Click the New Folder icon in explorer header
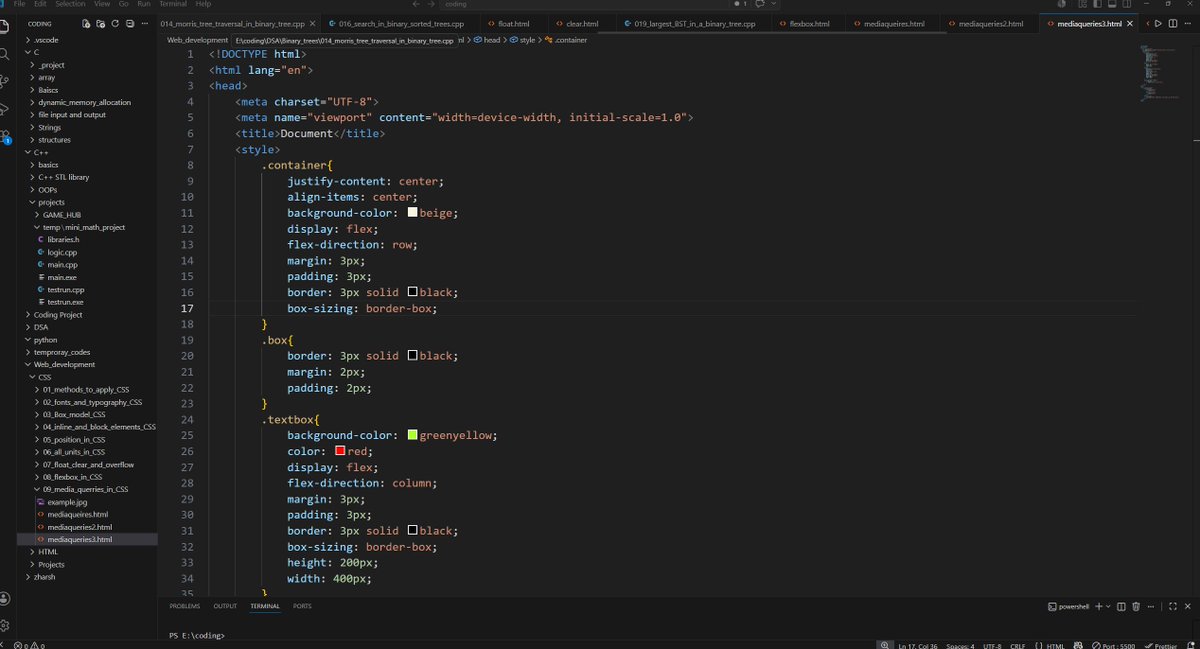Viewport: 1200px width, 649px height. [102, 23]
